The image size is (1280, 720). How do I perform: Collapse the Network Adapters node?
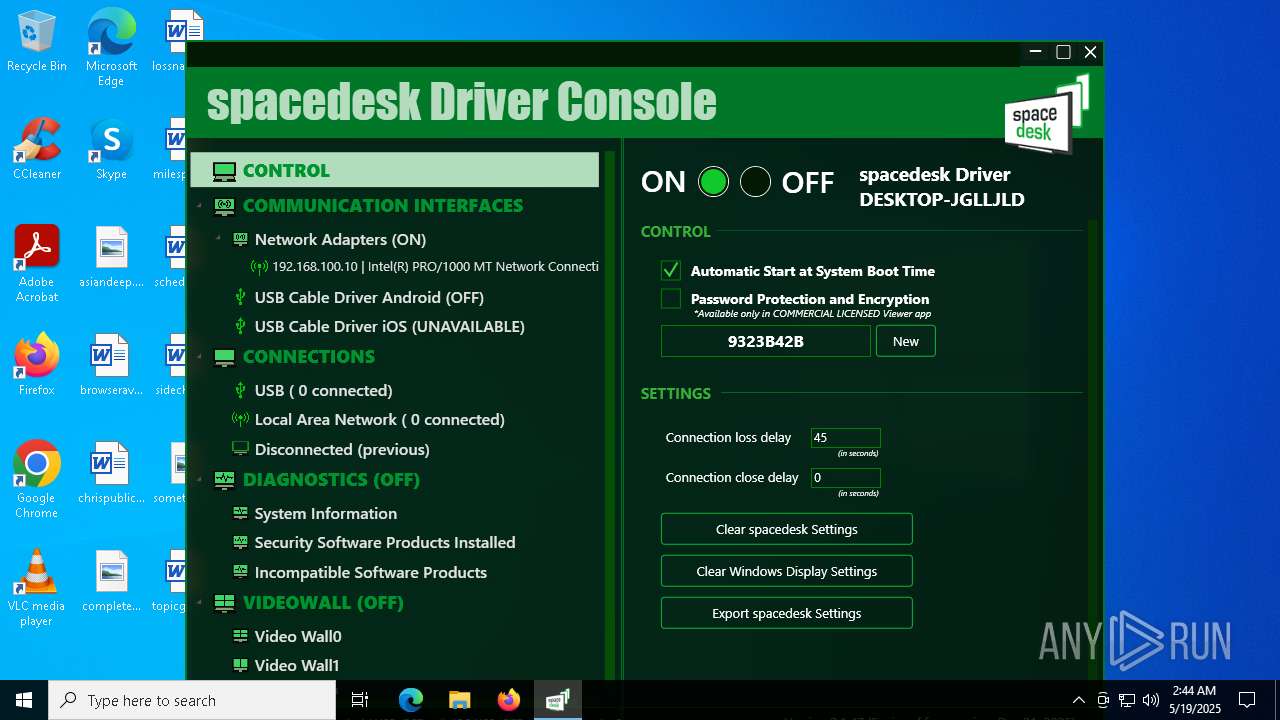[x=219, y=239]
